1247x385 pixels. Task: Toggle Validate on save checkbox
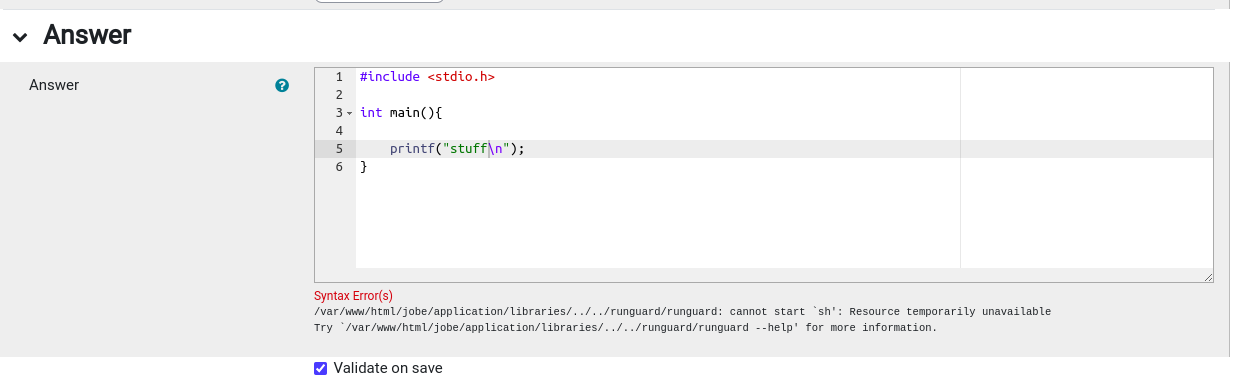(321, 368)
